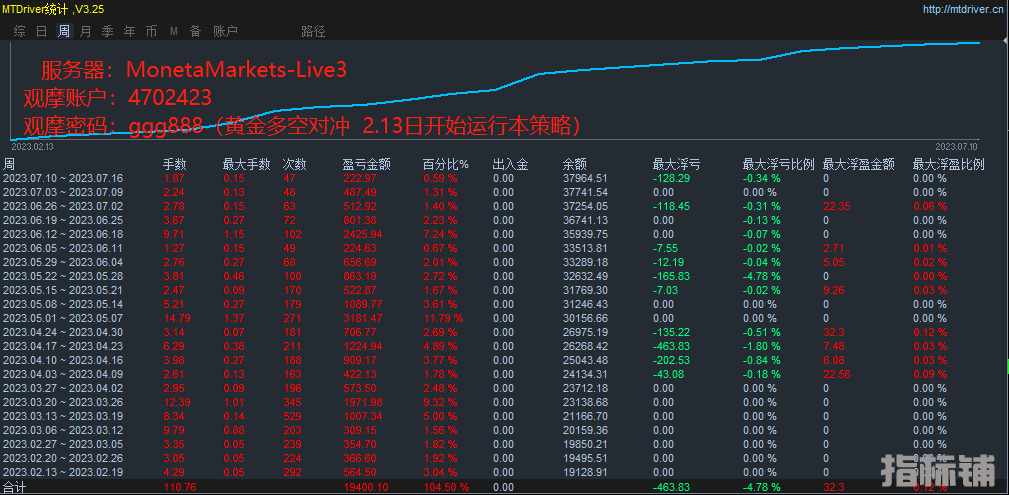
Task: Select row 2023.03.13 ~ 2023.03.19
Action: click(504, 416)
